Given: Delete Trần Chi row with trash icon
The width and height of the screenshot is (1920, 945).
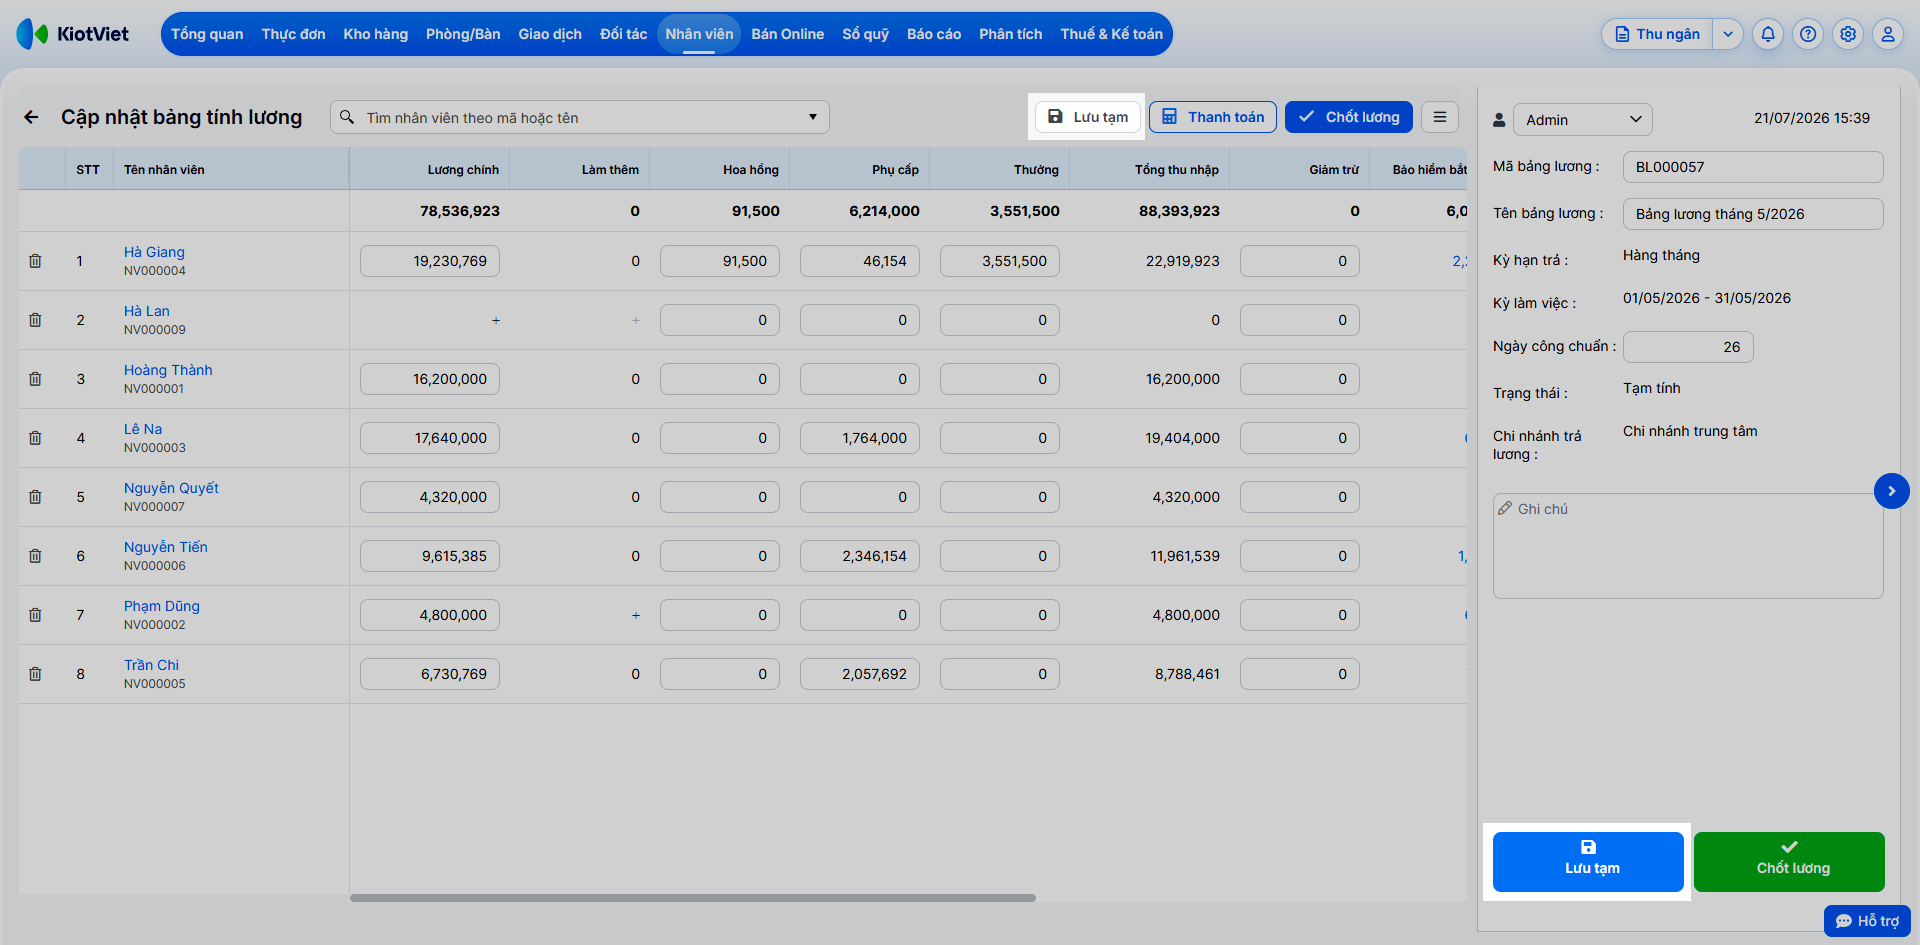Looking at the screenshot, I should tap(35, 674).
